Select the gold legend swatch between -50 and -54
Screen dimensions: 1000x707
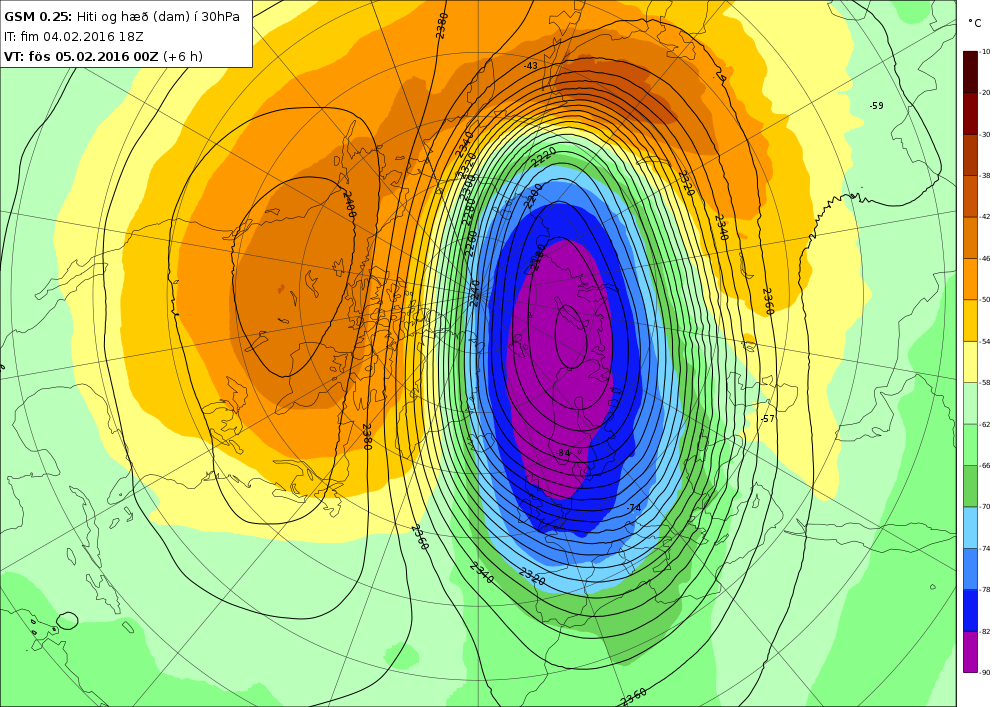click(x=970, y=320)
